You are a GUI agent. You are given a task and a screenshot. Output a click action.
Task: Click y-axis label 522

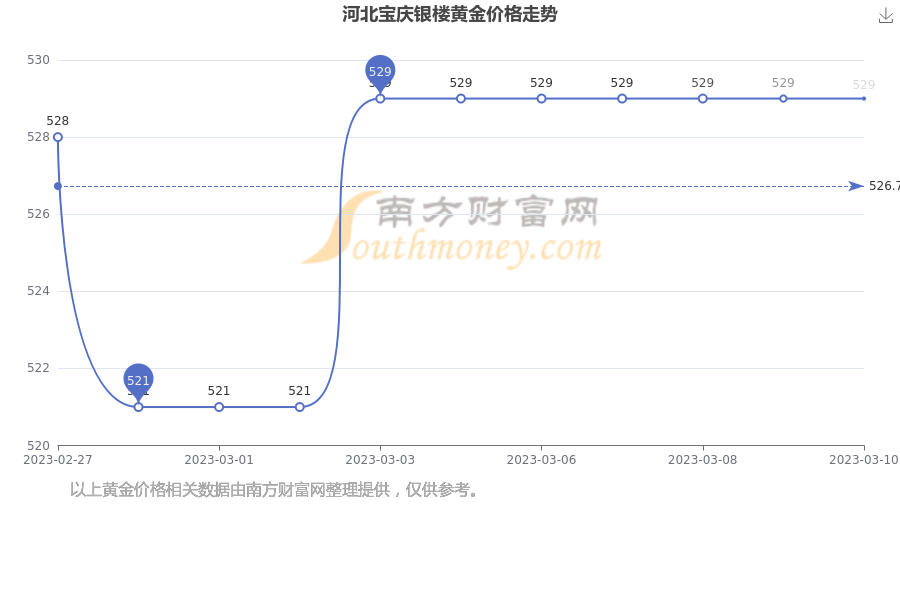click(38, 368)
